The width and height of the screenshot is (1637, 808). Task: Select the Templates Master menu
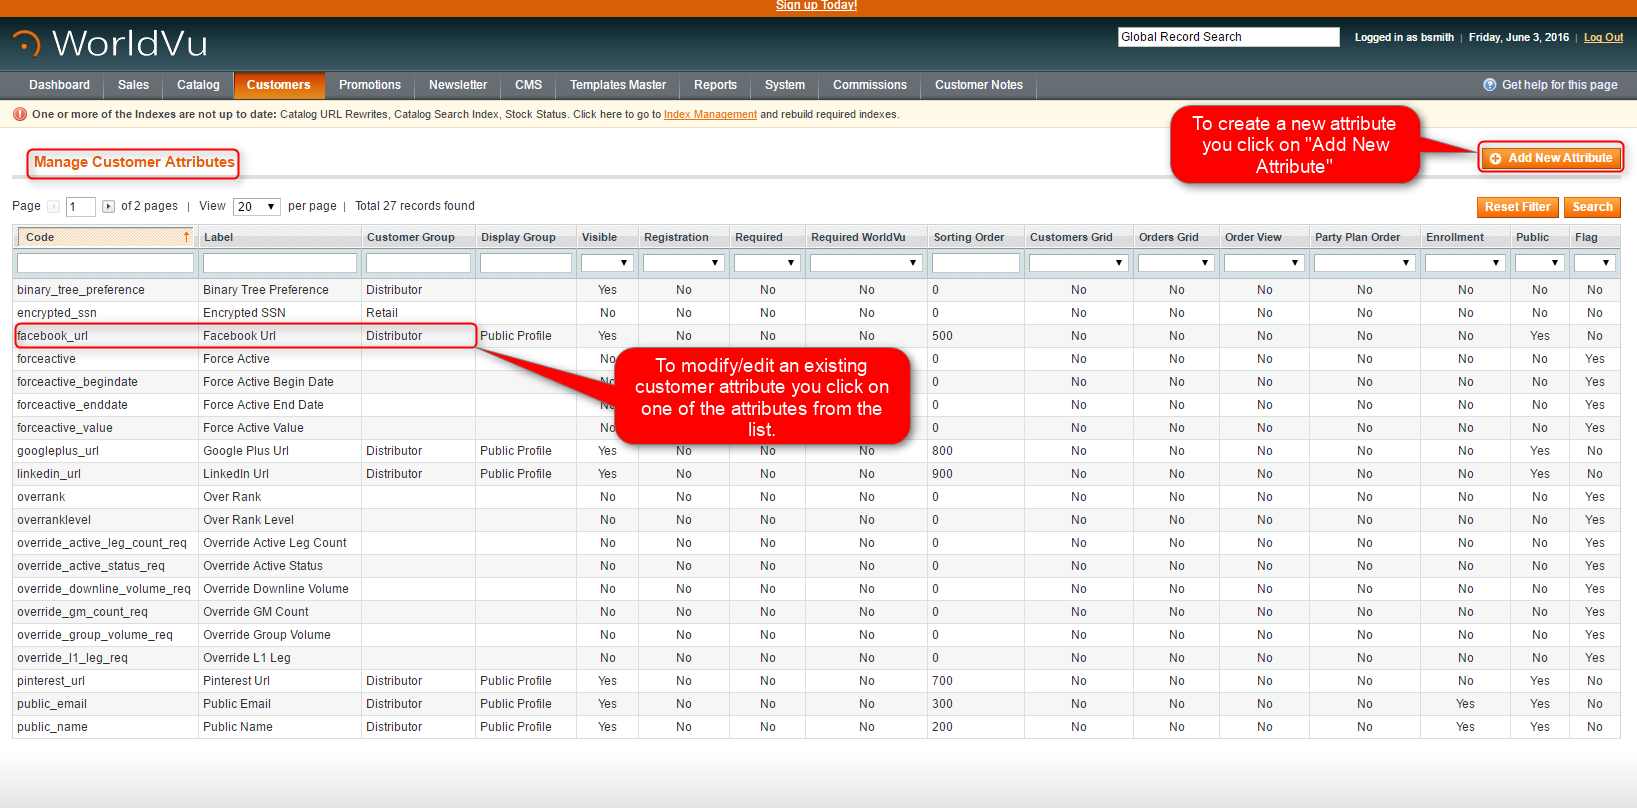coord(617,85)
